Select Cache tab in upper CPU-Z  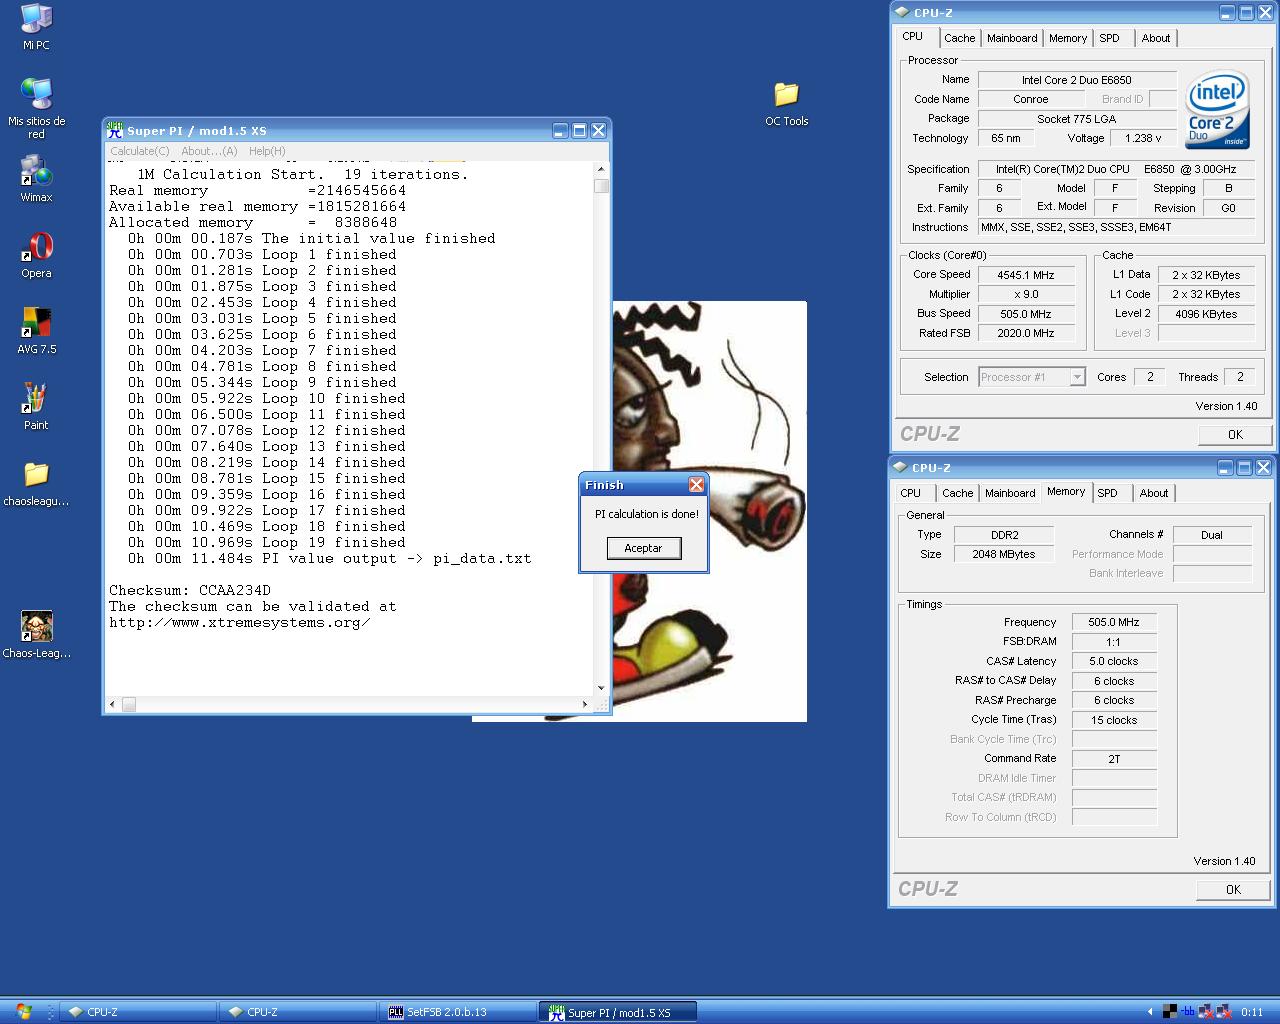coord(959,38)
